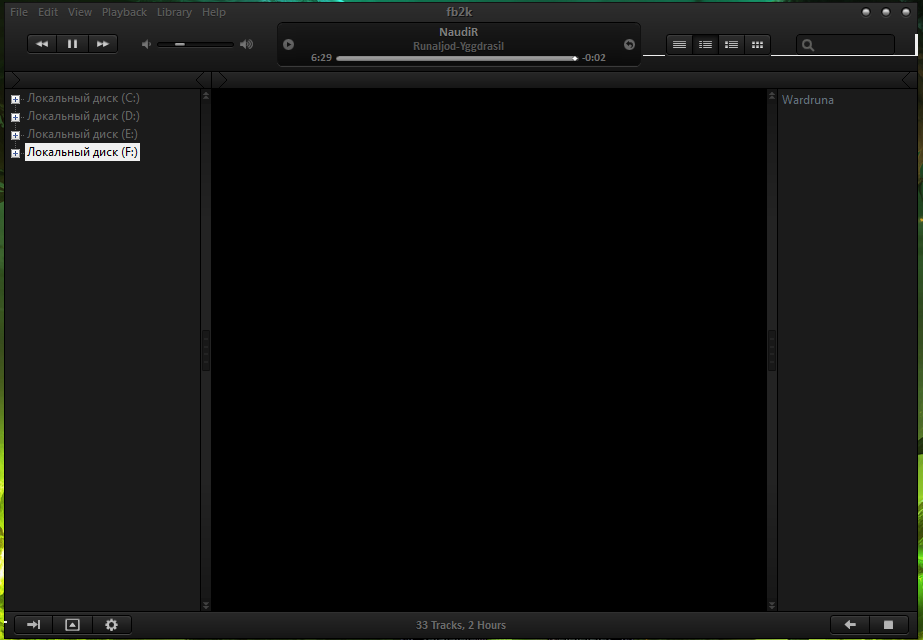Switch to the first plain list view layout
This screenshot has height=640, width=923.
[680, 44]
